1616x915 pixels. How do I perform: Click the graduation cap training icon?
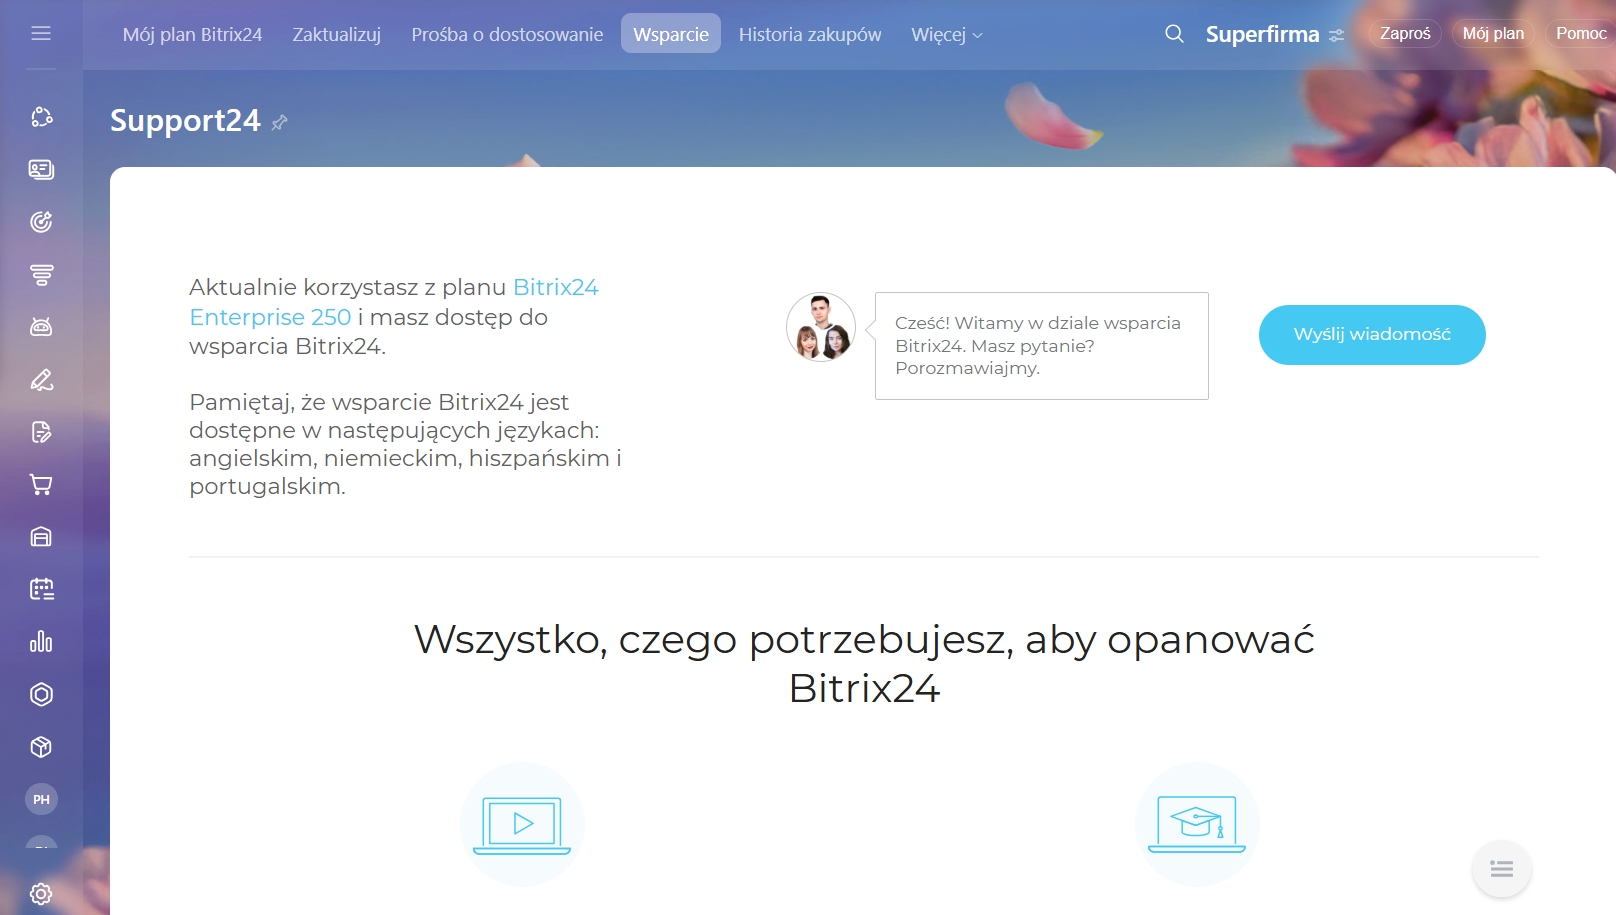tap(1197, 825)
